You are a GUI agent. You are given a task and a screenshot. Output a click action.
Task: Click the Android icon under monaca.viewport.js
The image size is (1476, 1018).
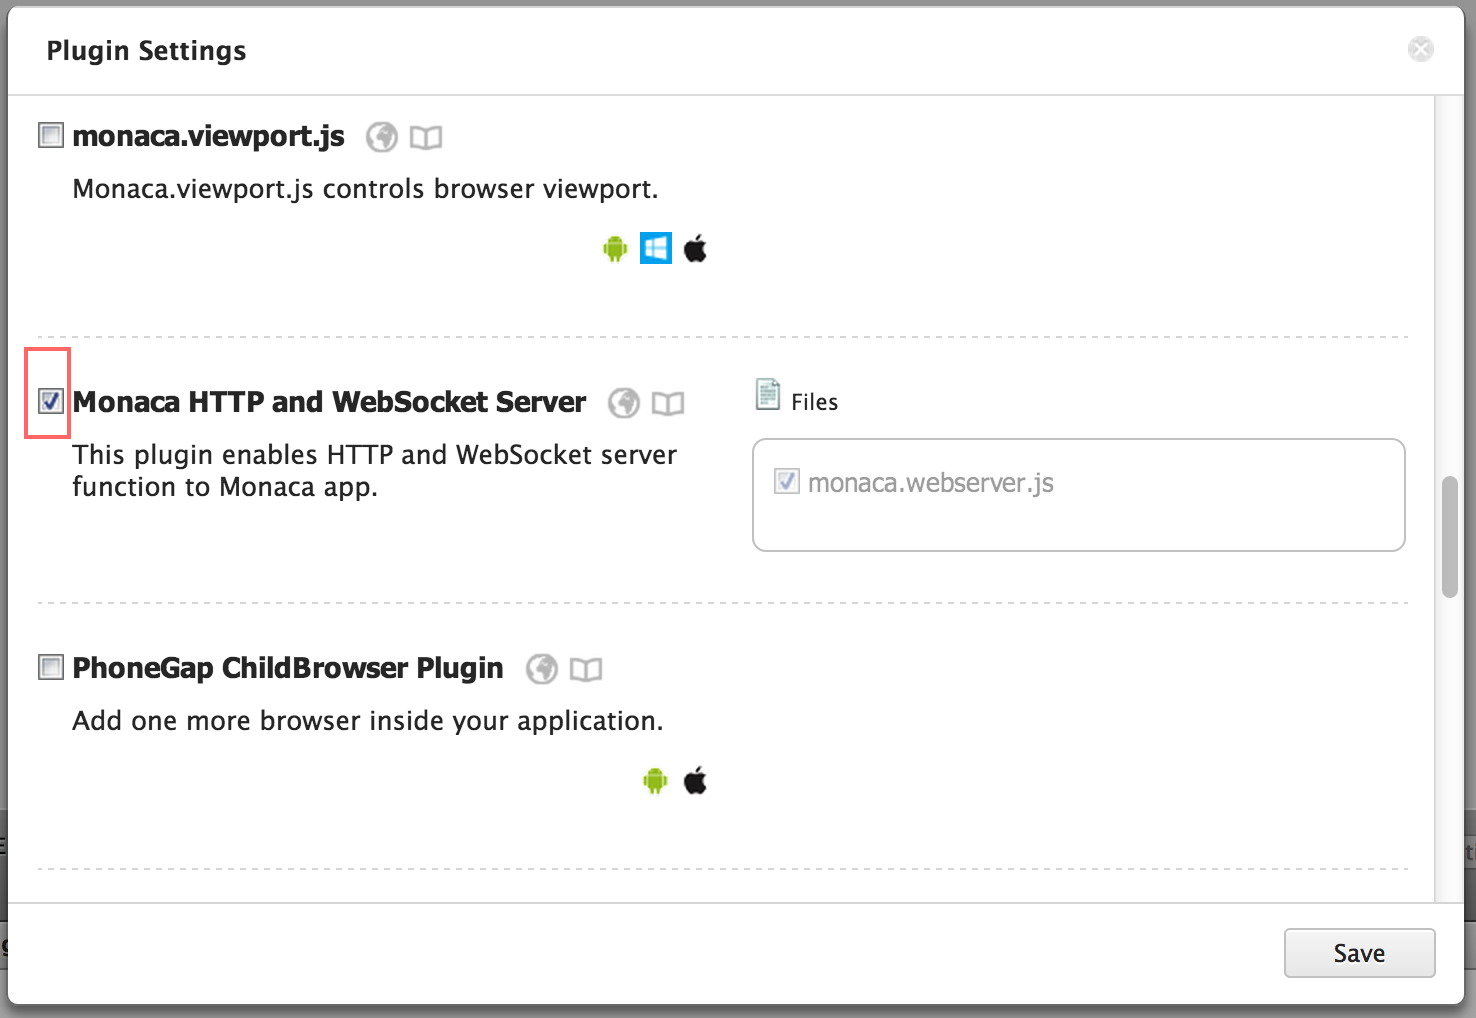click(615, 248)
